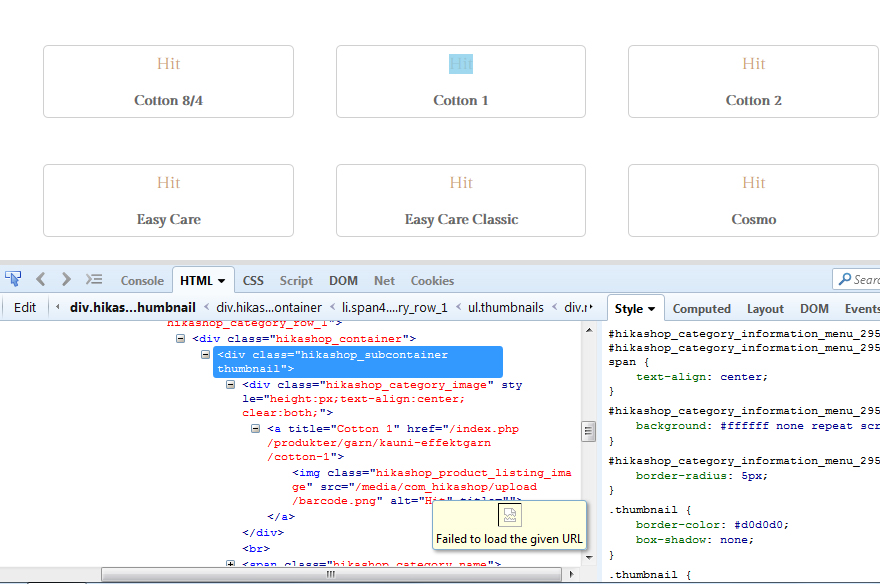Image resolution: width=880 pixels, height=584 pixels.
Task: Open the Cotton 8/4 category link
Action: tap(168, 100)
